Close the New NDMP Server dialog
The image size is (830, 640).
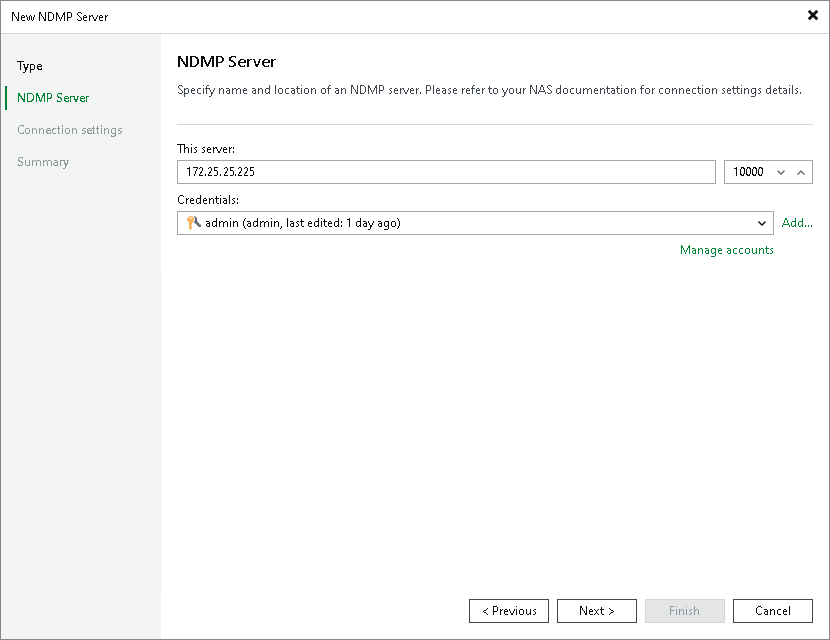(x=813, y=15)
